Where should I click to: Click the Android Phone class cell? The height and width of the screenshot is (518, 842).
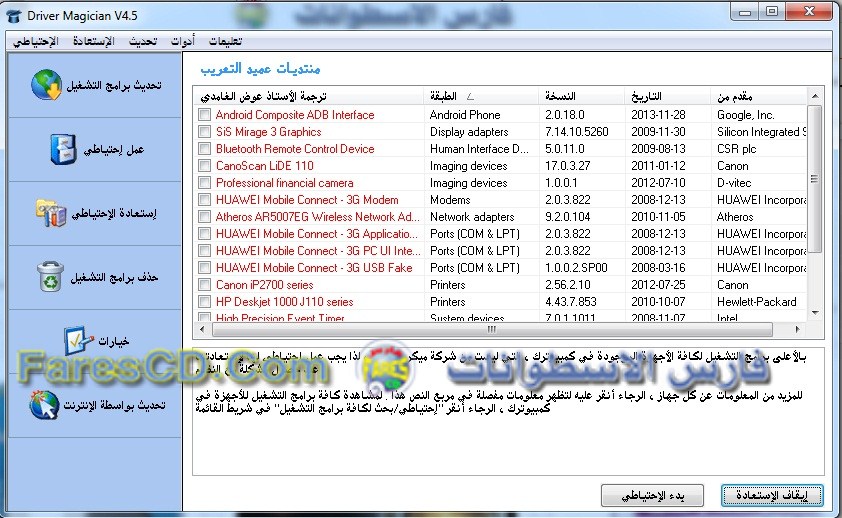[x=465, y=115]
